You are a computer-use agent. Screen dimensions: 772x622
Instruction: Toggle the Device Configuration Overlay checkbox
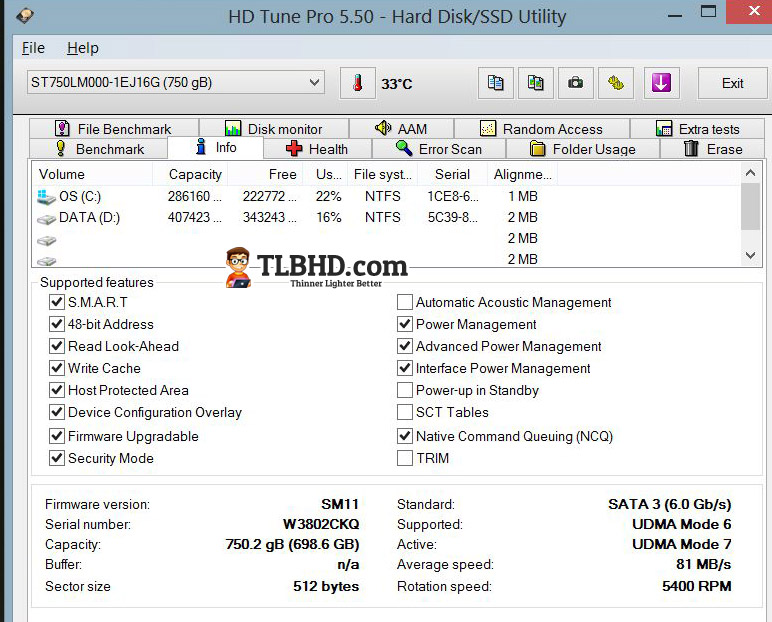pyautogui.click(x=57, y=412)
